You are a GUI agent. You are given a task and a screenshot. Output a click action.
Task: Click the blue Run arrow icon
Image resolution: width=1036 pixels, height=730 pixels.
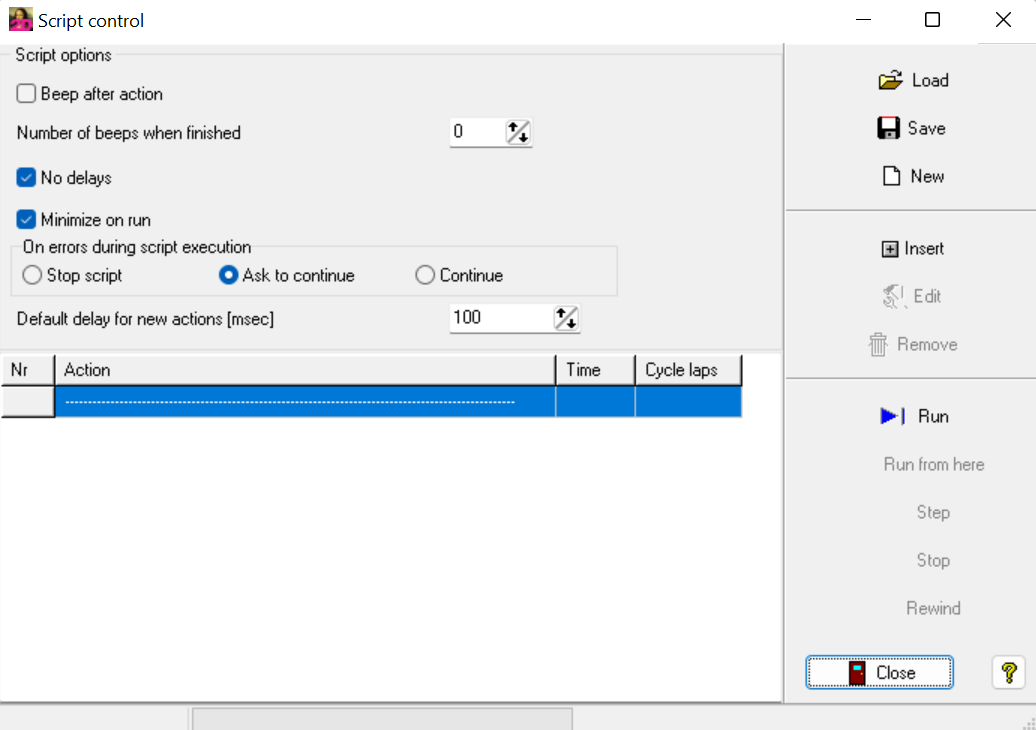pos(893,416)
